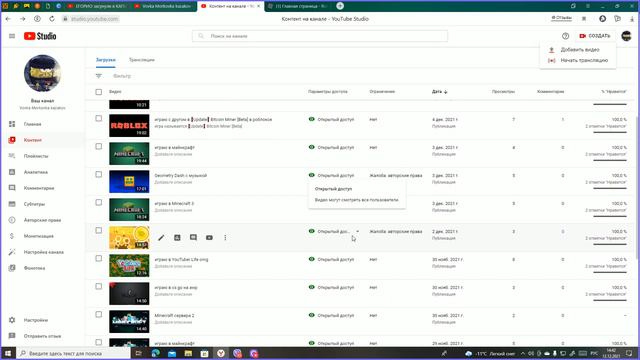Open Открытый доступ visibility for YouTuber Life video
Screen dimensions: 640x360
click(331, 260)
